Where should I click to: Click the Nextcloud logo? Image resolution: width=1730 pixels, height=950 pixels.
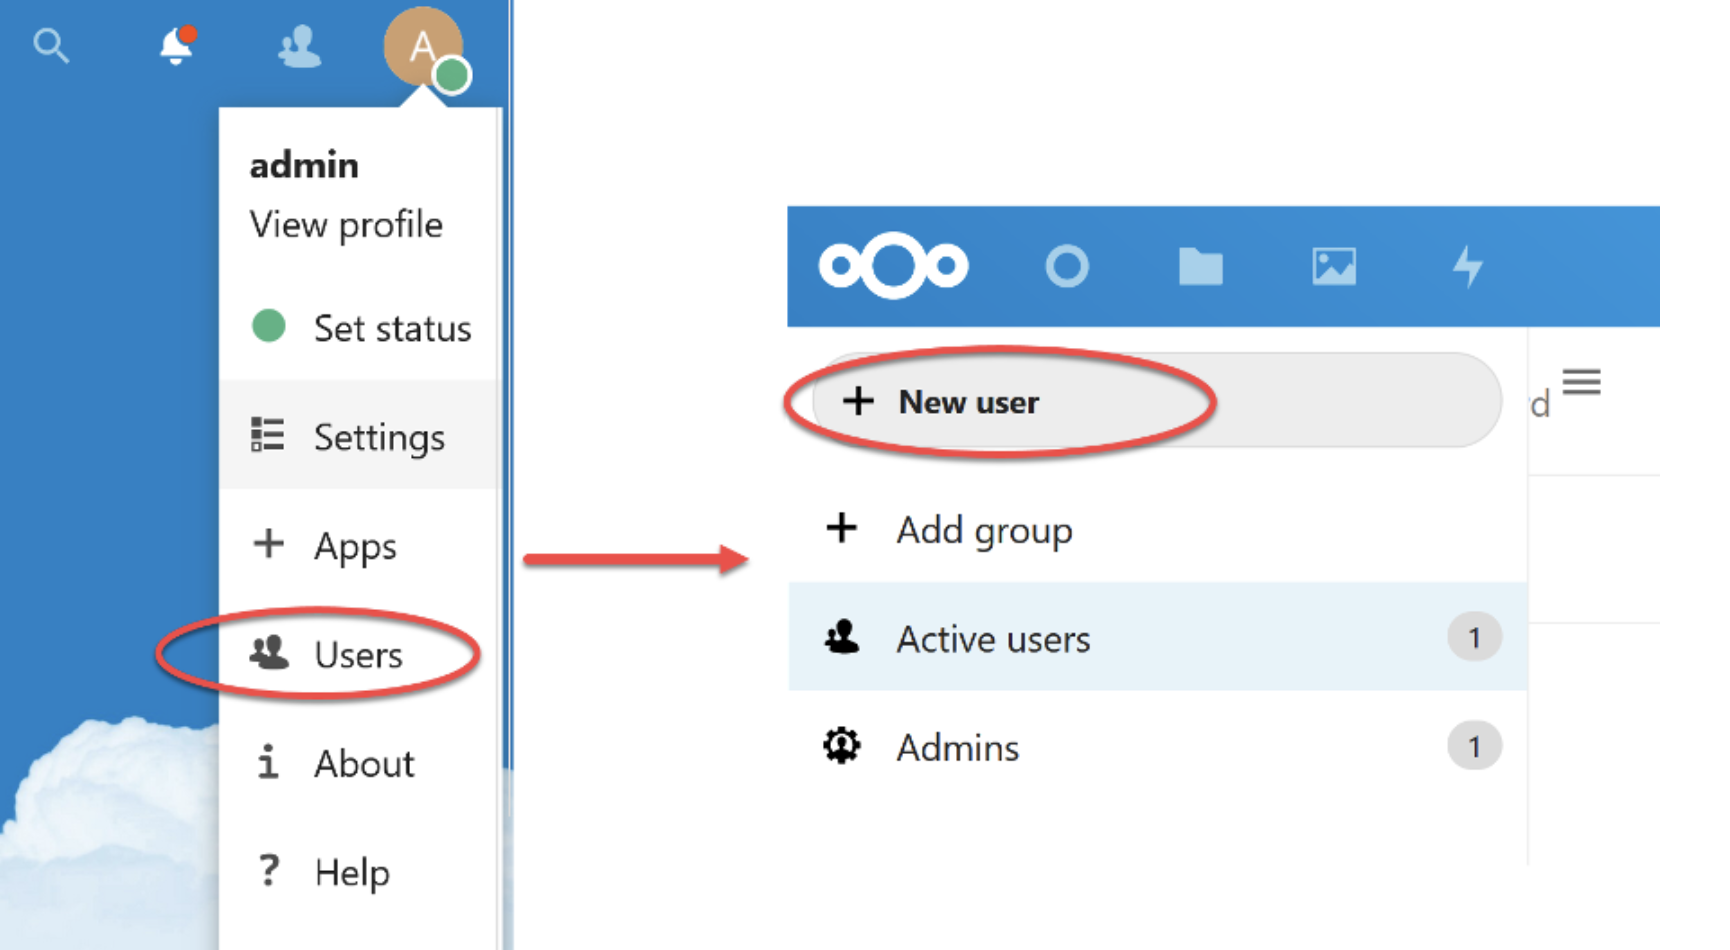893,266
